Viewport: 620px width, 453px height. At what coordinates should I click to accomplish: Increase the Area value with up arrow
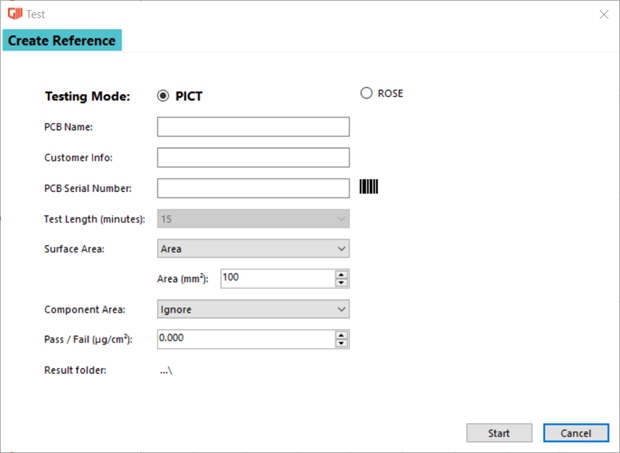tap(341, 274)
